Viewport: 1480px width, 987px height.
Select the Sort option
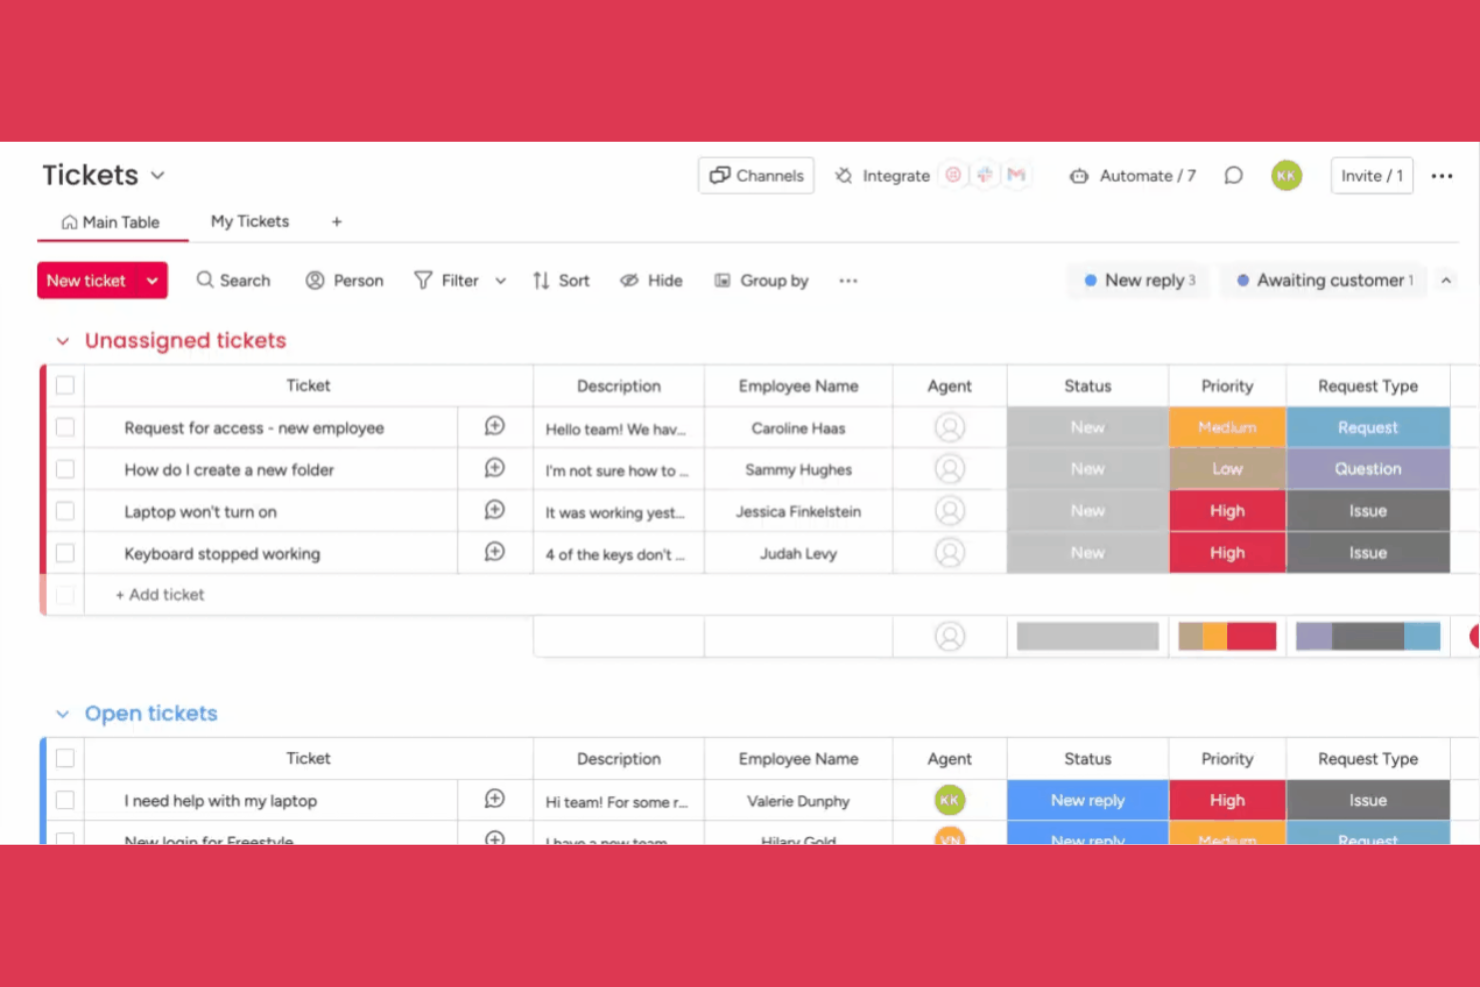pos(560,280)
